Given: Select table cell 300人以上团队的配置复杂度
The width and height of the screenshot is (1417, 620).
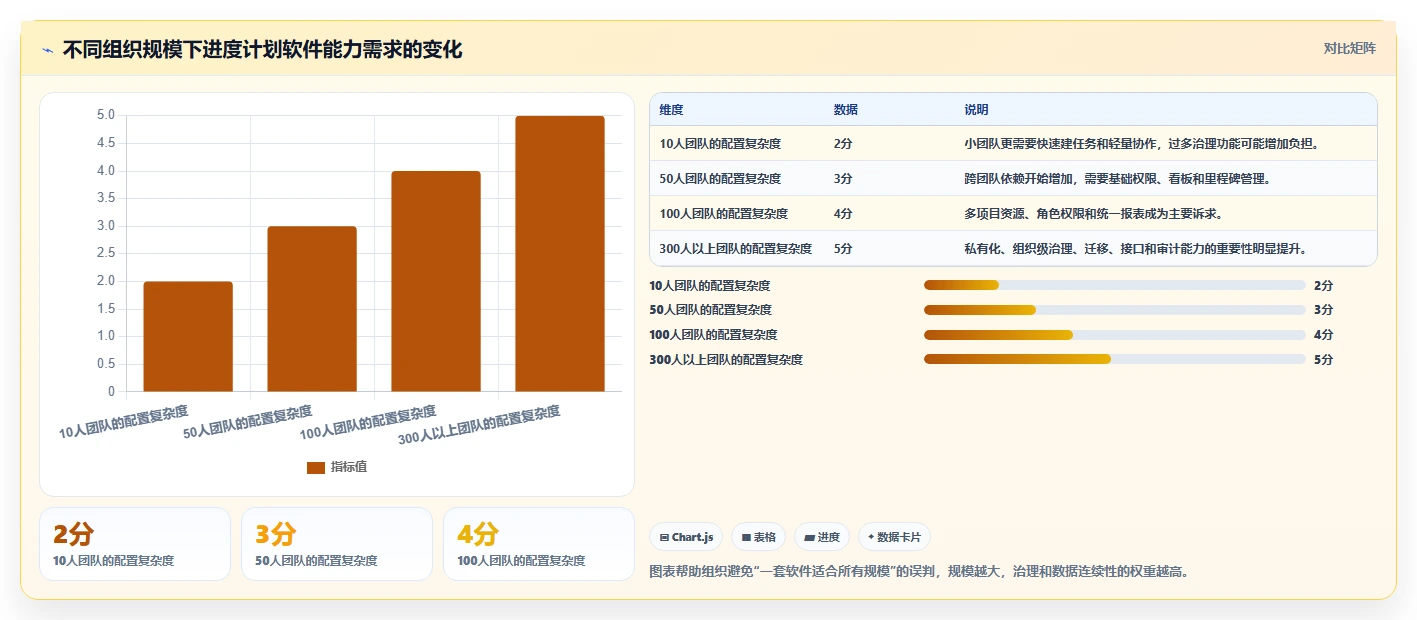Looking at the screenshot, I should coord(736,249).
